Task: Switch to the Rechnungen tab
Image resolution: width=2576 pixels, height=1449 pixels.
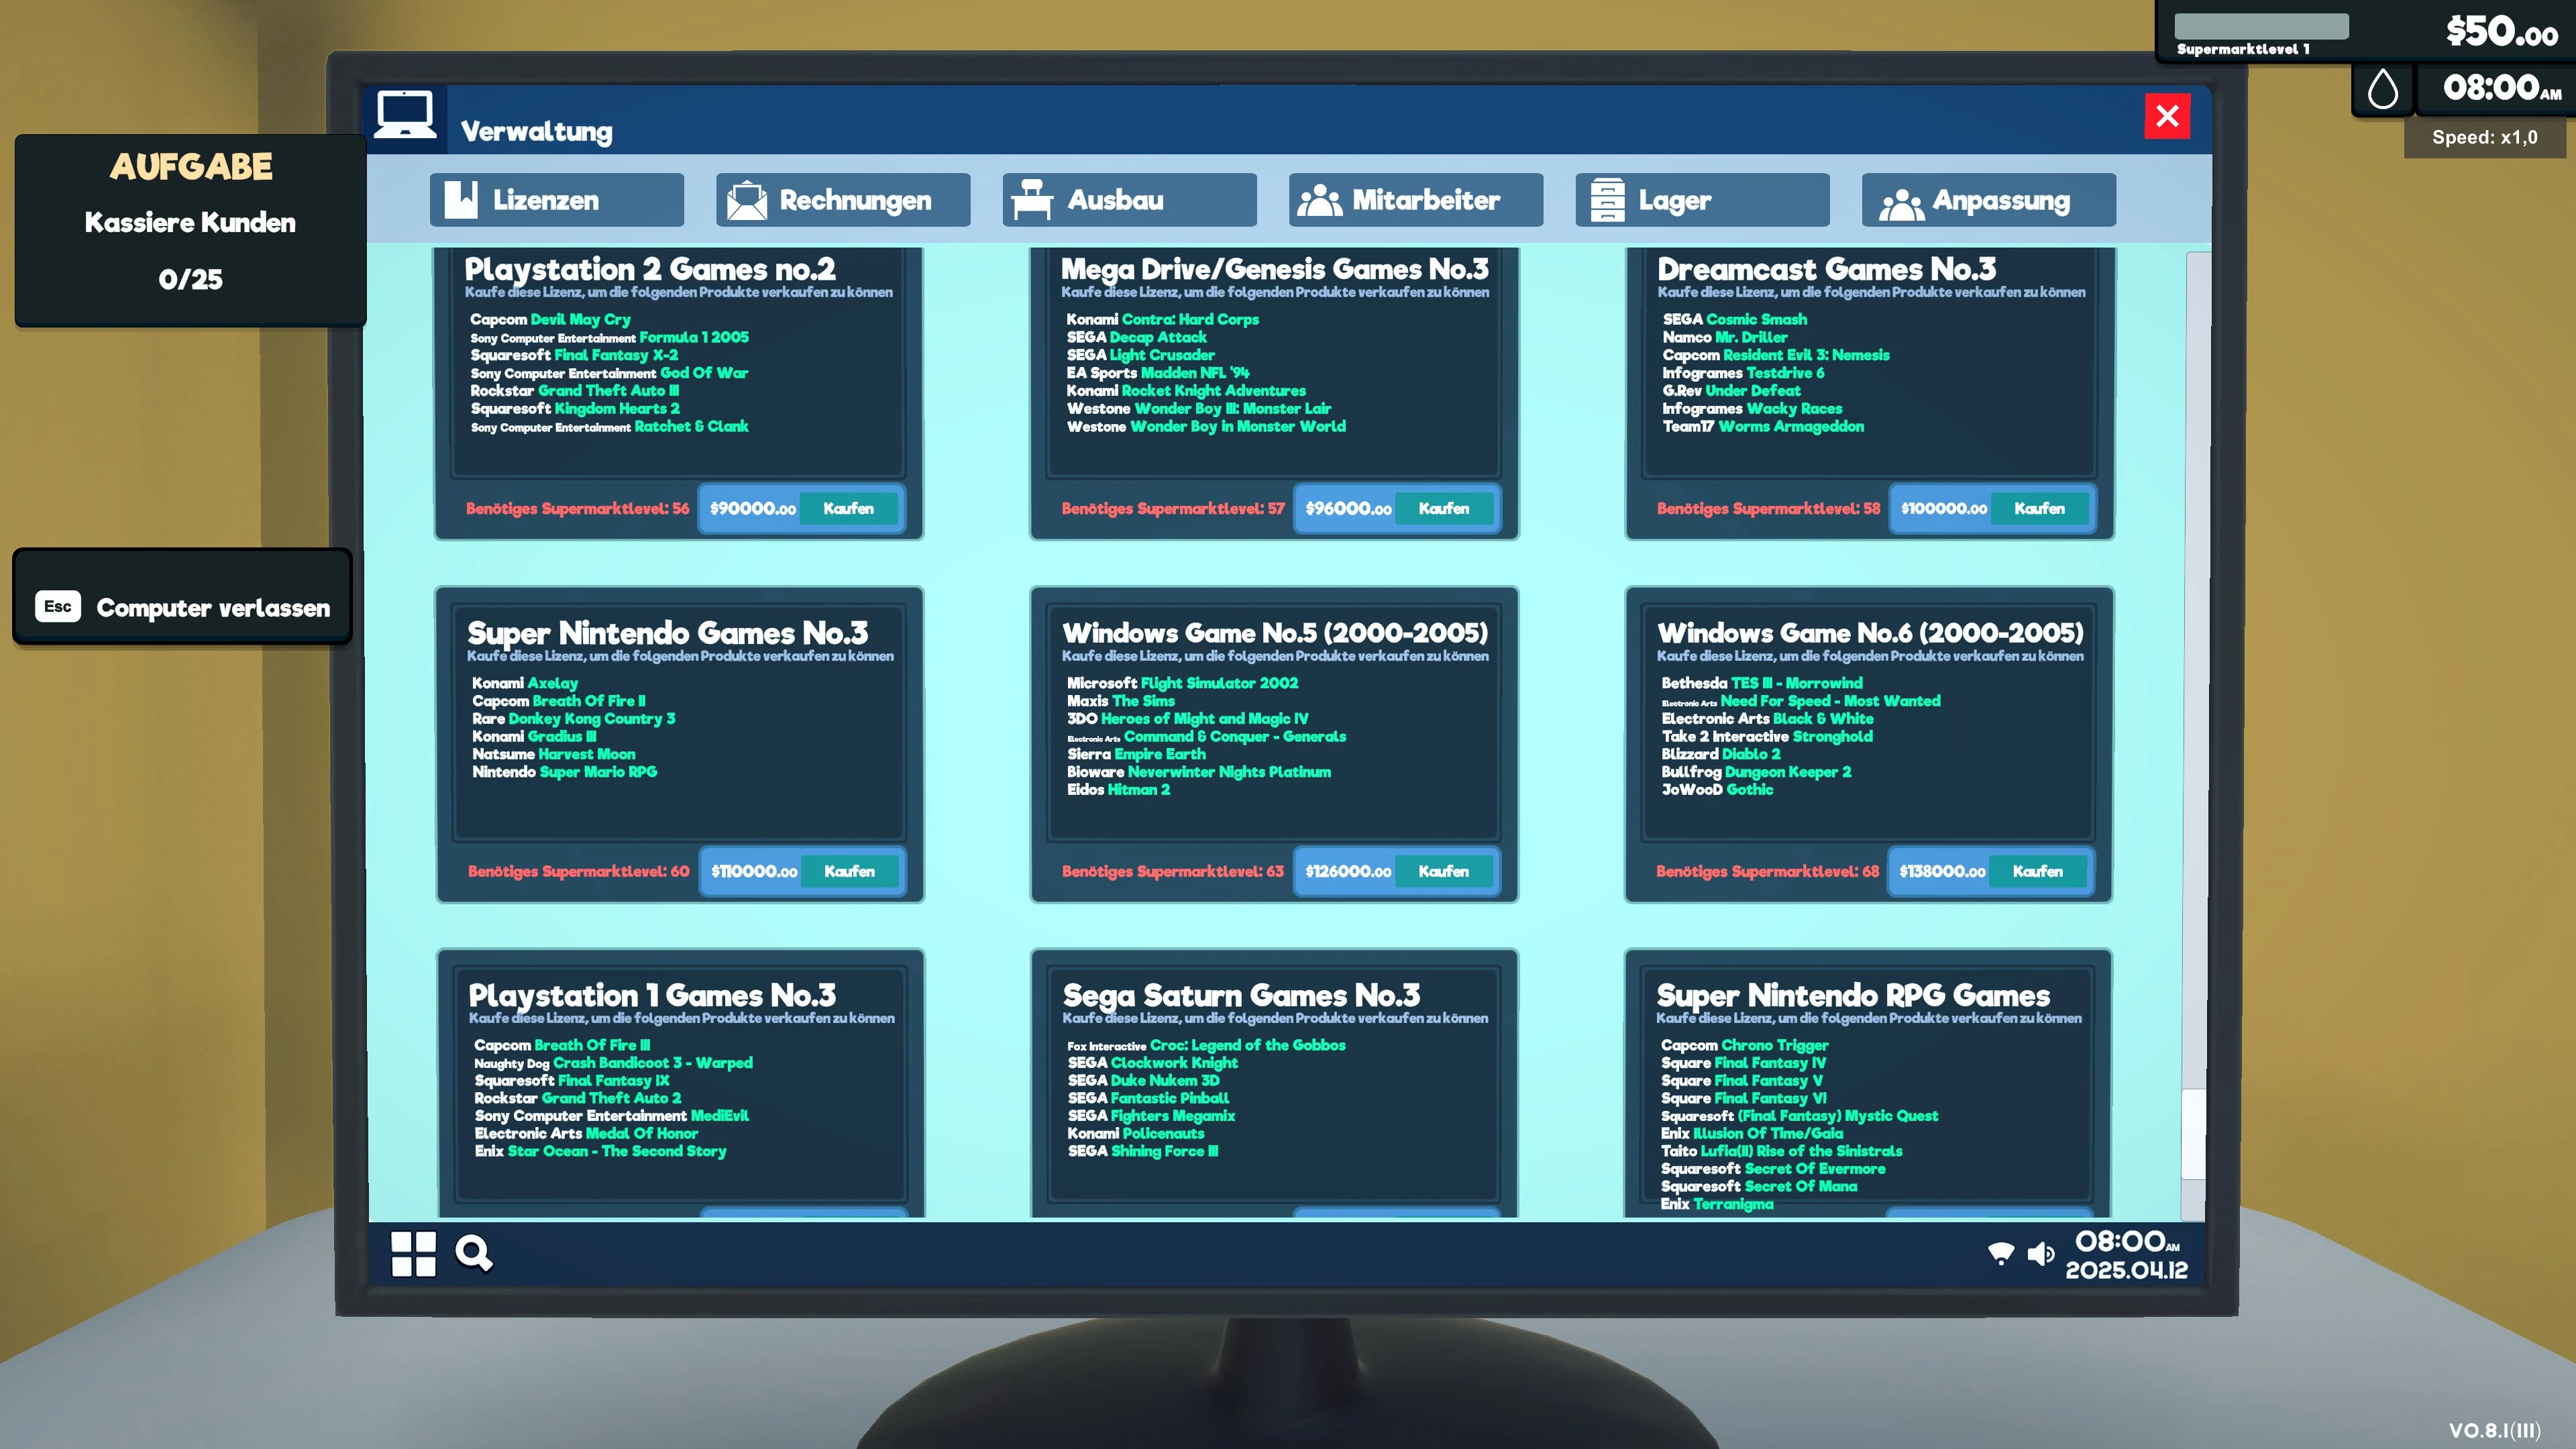Action: click(843, 200)
